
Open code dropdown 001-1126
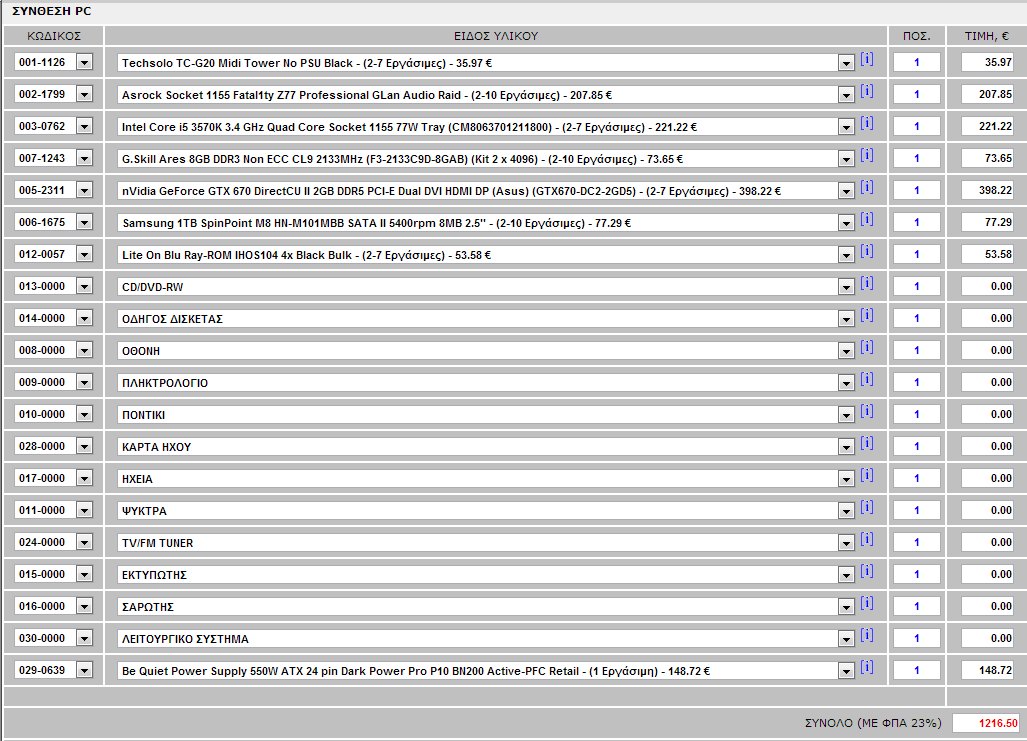coord(84,62)
